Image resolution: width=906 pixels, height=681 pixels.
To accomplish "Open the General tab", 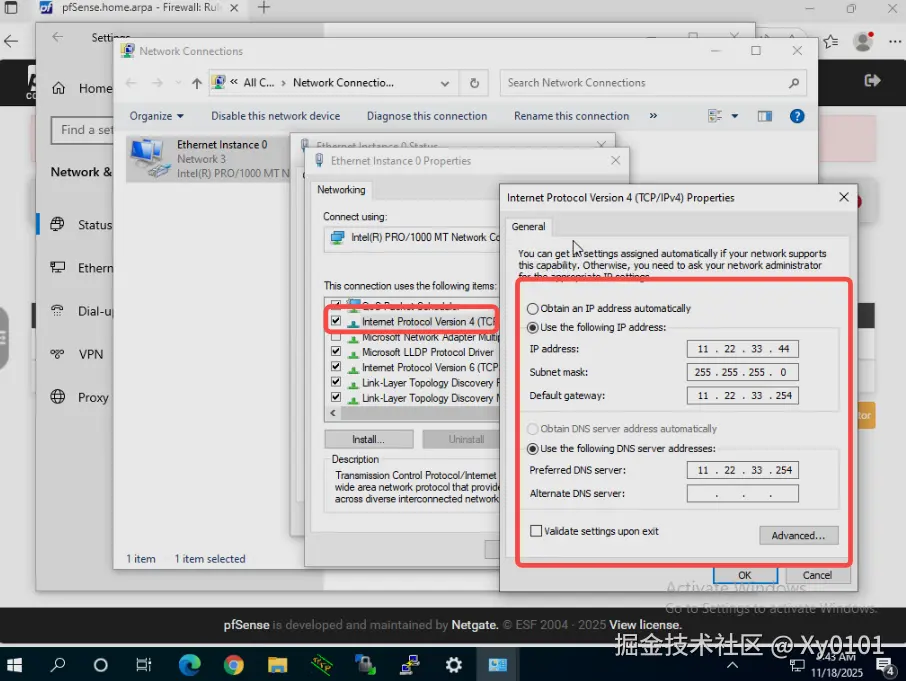I will (528, 226).
